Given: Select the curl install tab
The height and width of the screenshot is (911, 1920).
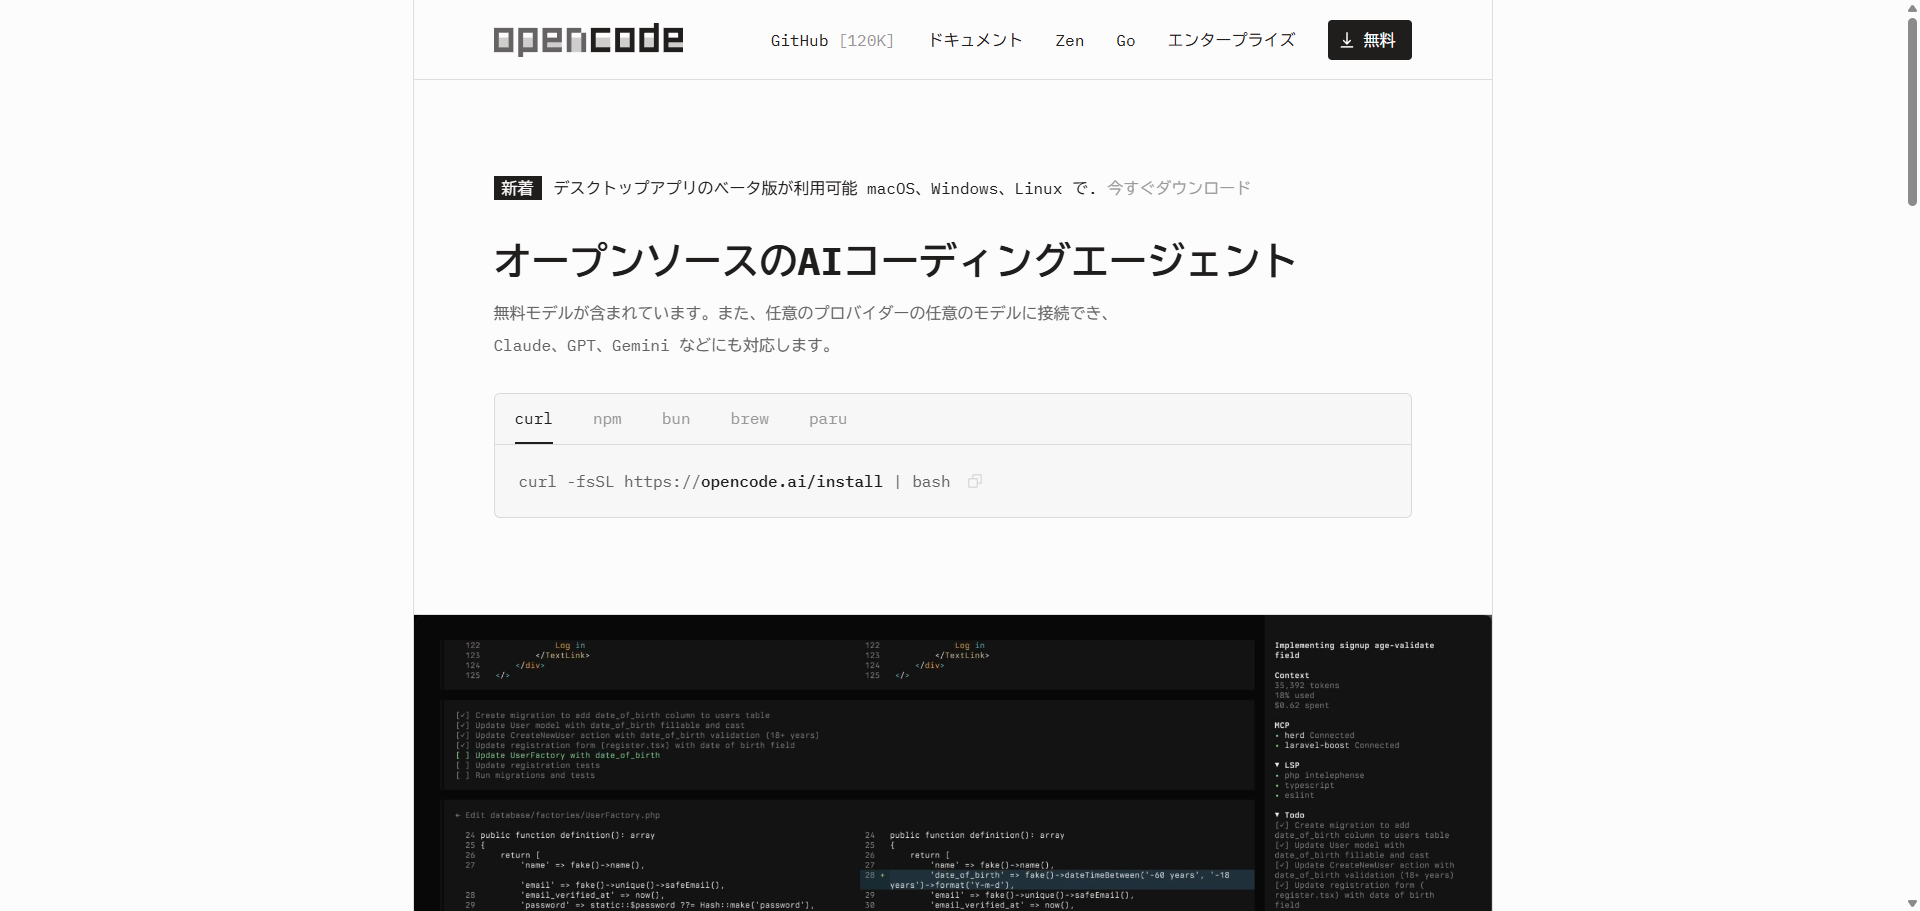Looking at the screenshot, I should (x=533, y=419).
